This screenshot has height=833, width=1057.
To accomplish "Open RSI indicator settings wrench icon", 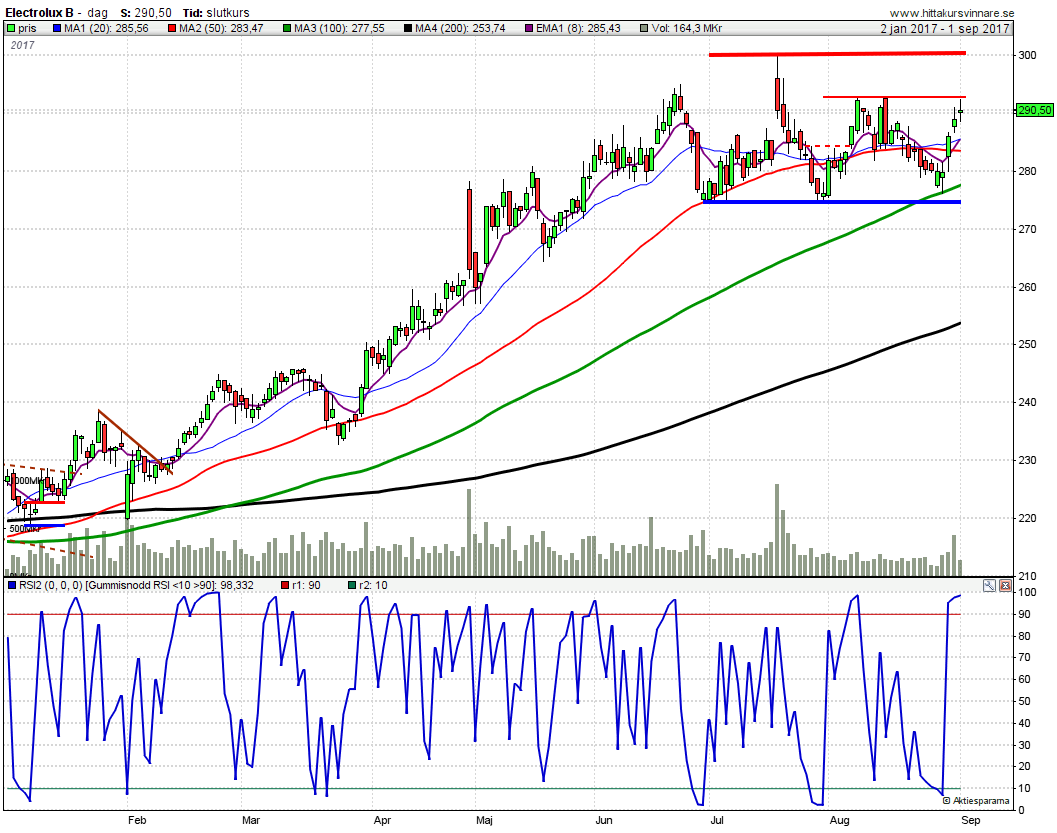I will click(989, 586).
